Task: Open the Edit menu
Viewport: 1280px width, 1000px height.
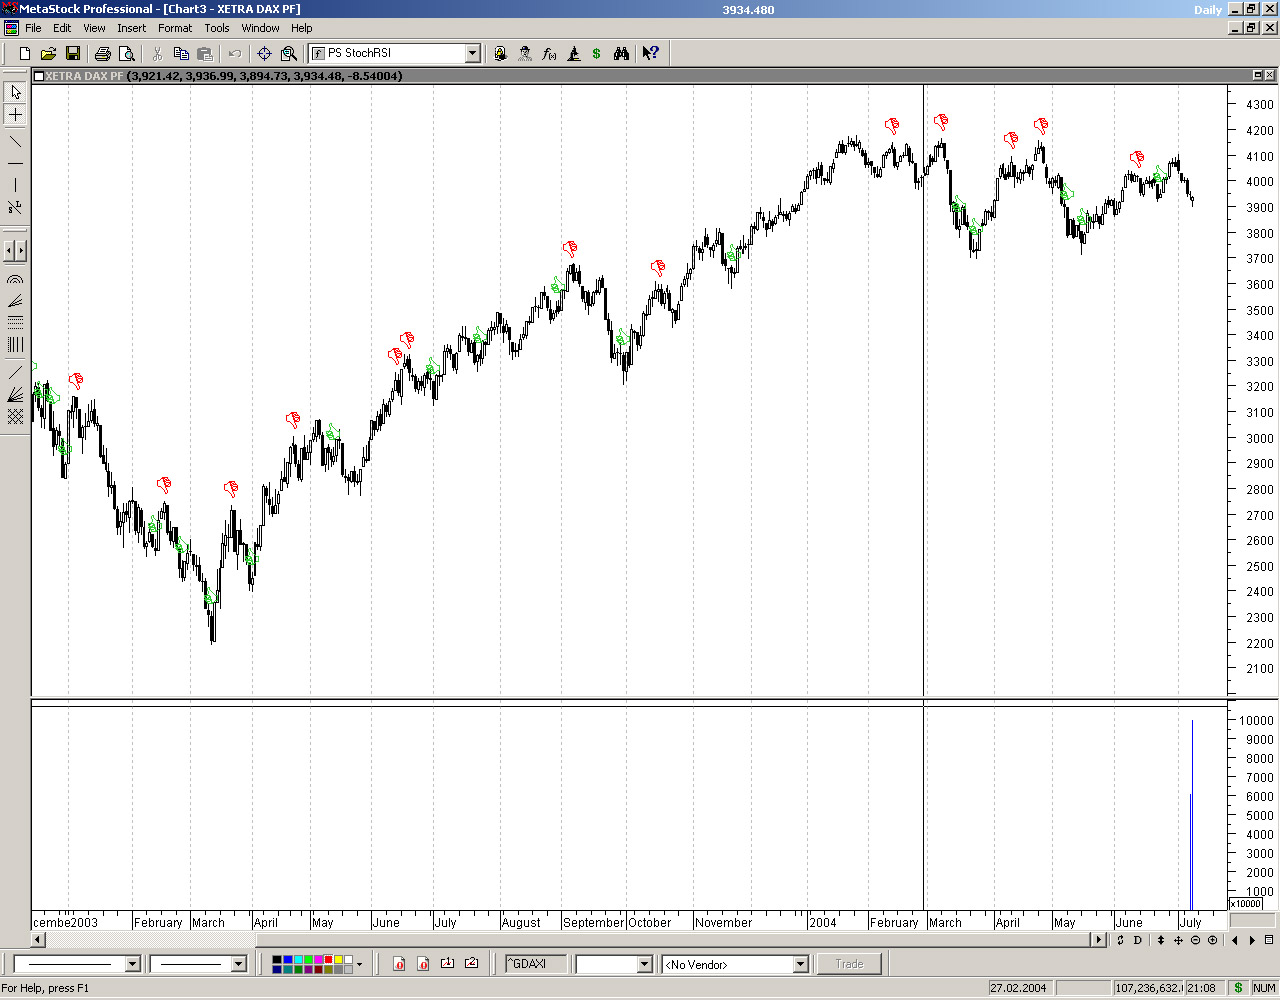Action: click(62, 28)
